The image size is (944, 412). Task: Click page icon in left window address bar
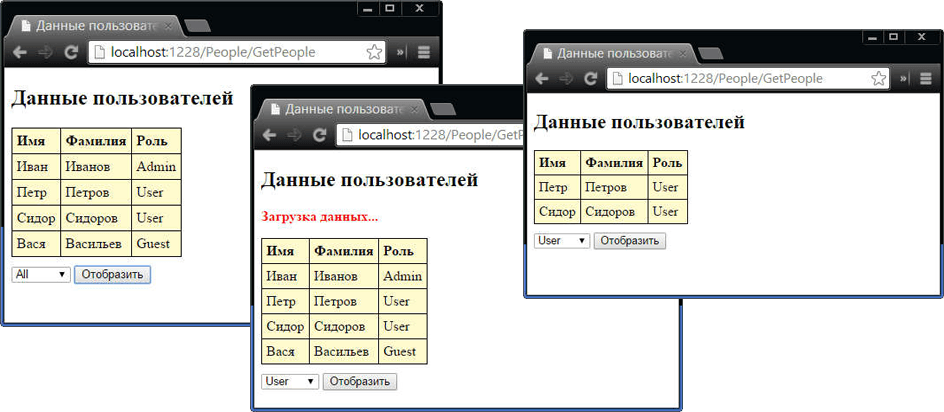pos(101,52)
